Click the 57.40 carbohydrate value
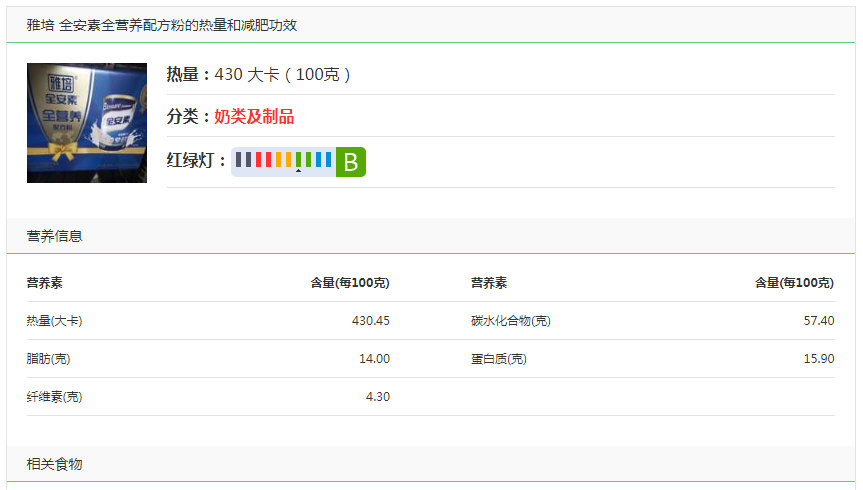The image size is (863, 490). pyautogui.click(x=818, y=321)
